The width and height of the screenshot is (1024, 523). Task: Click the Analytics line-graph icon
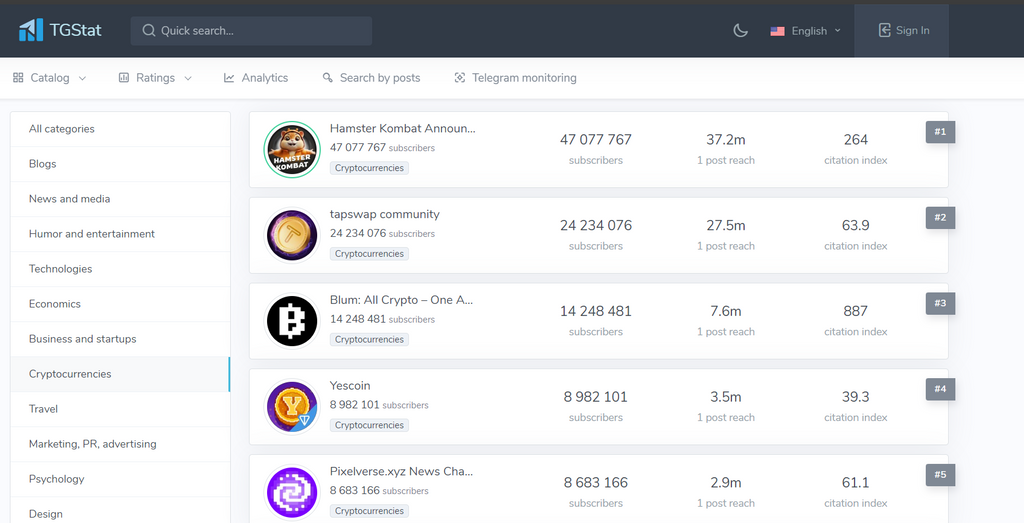229,78
